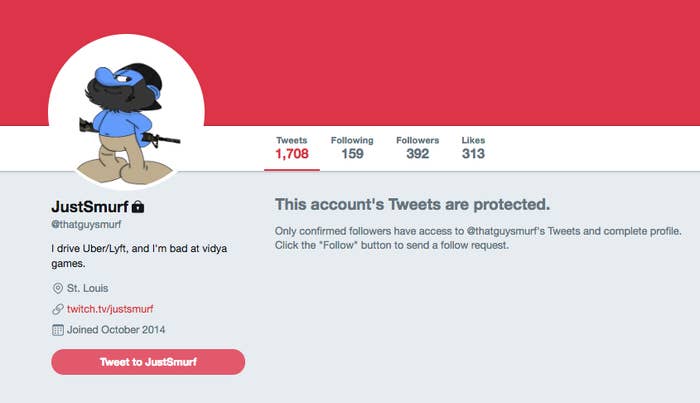Screen dimensions: 700x403
Task: Click the 392 followers count number
Action: (x=417, y=154)
